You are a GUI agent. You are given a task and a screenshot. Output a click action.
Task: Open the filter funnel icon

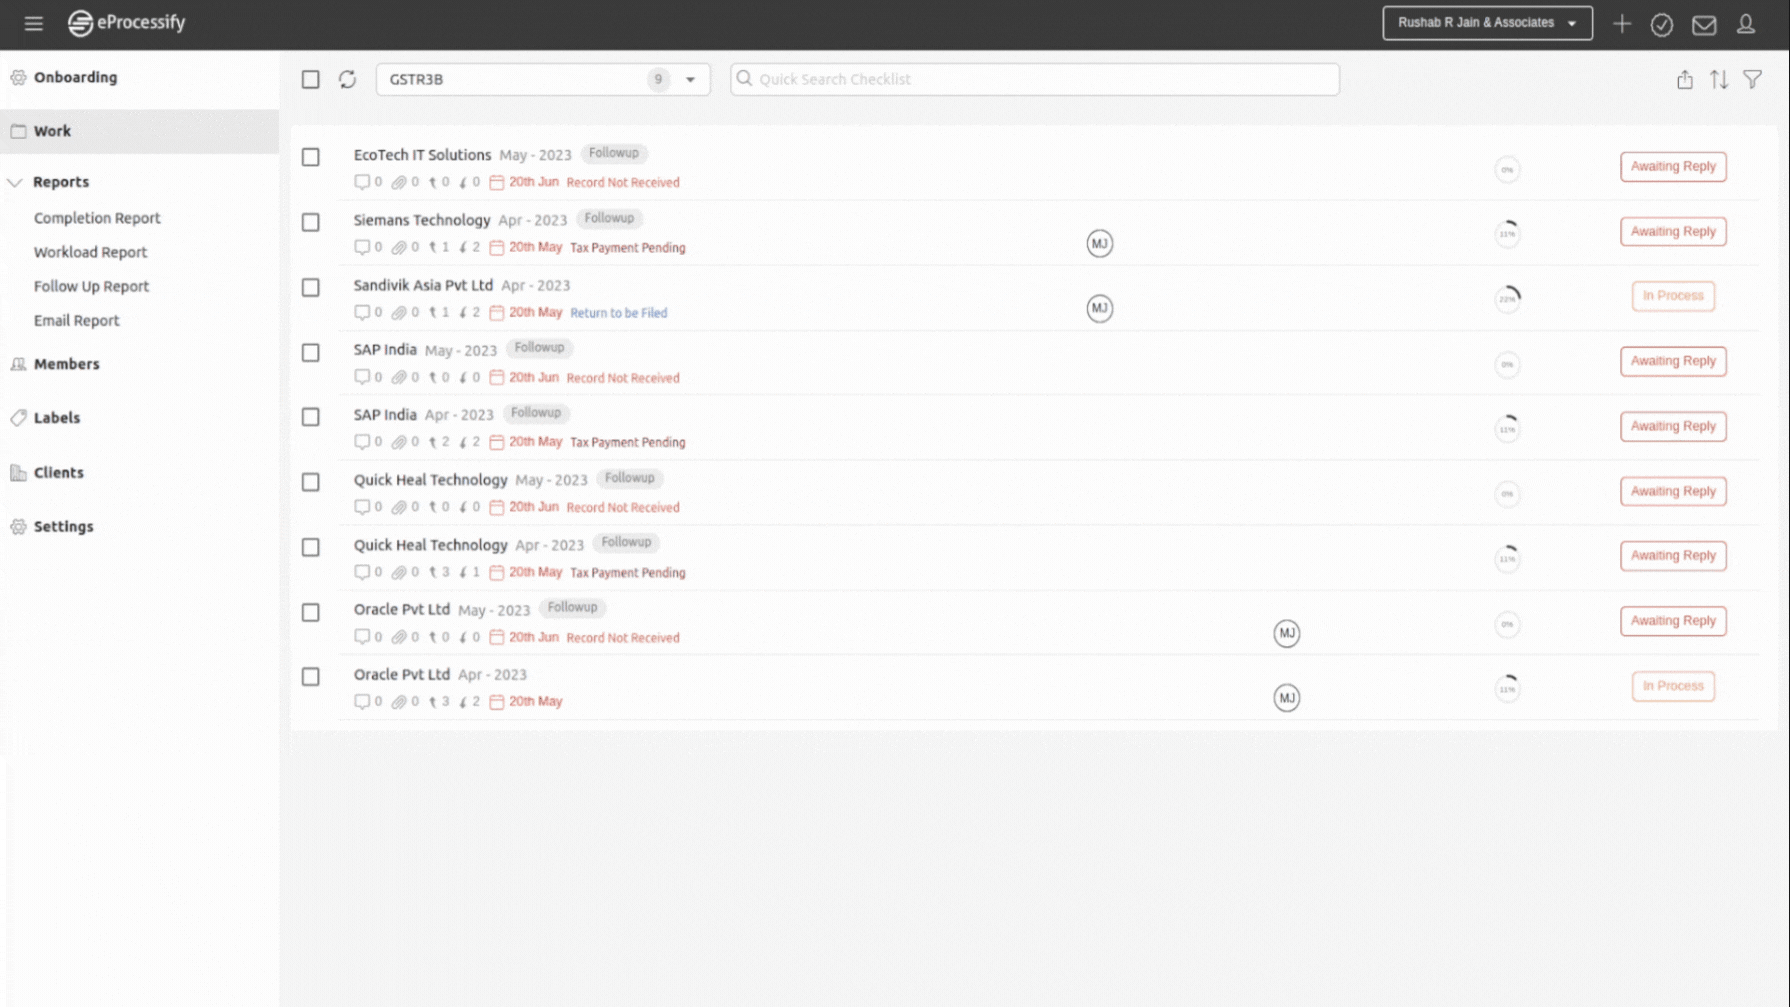pyautogui.click(x=1753, y=79)
